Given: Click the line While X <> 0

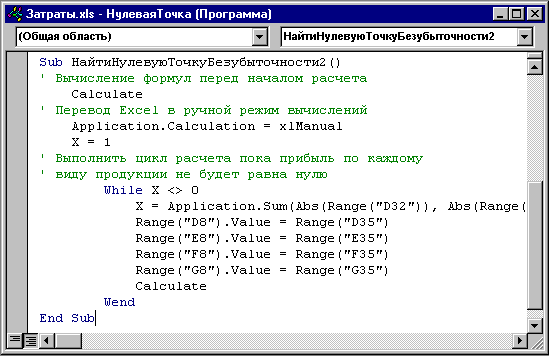Looking at the screenshot, I should (x=152, y=190).
